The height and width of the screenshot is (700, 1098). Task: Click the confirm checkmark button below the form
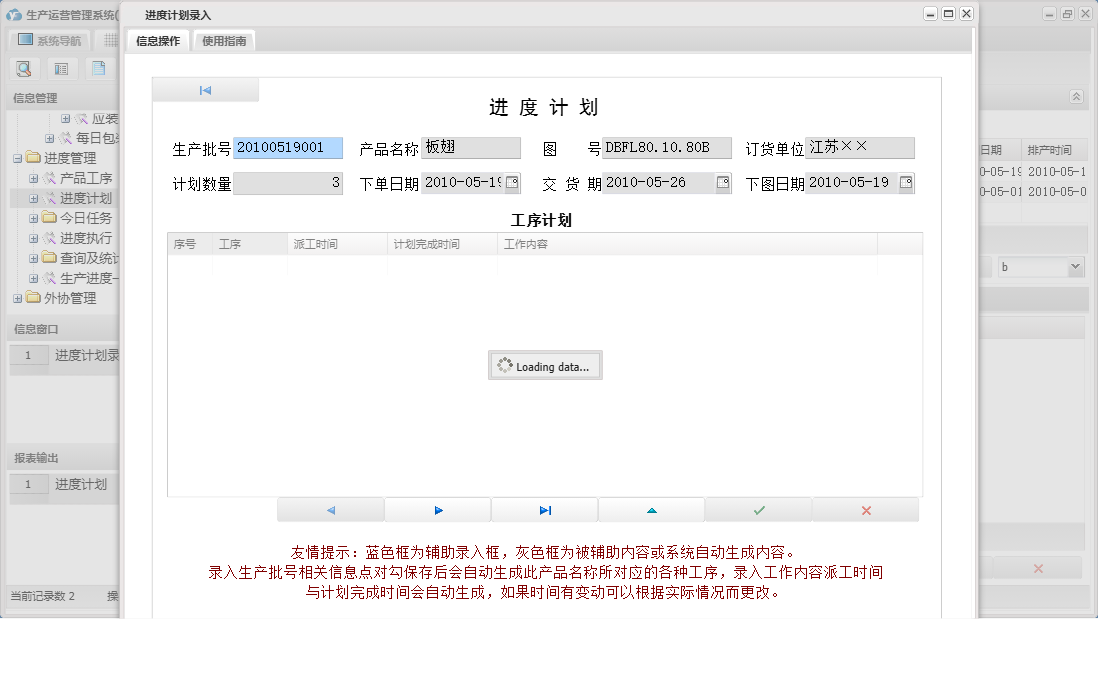758,509
